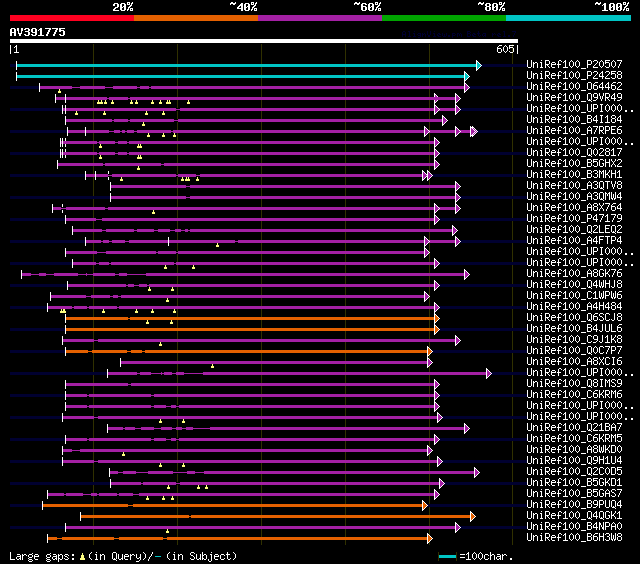Select the UniRef100_C6KRM5 label
The width and height of the screenshot is (640, 564).
pyautogui.click(x=574, y=439)
